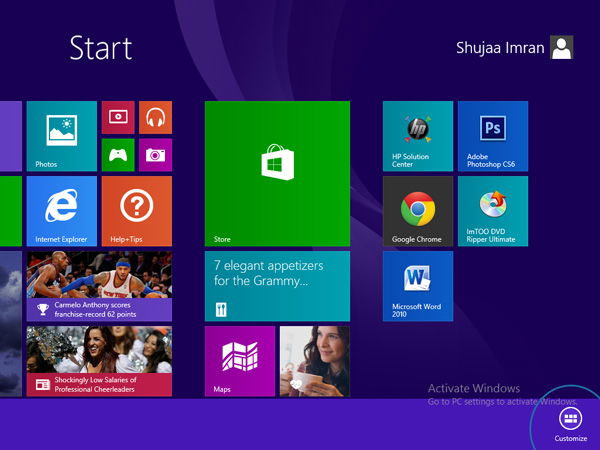Open Internet Explorer tile
The width and height of the screenshot is (600, 450).
tap(62, 211)
